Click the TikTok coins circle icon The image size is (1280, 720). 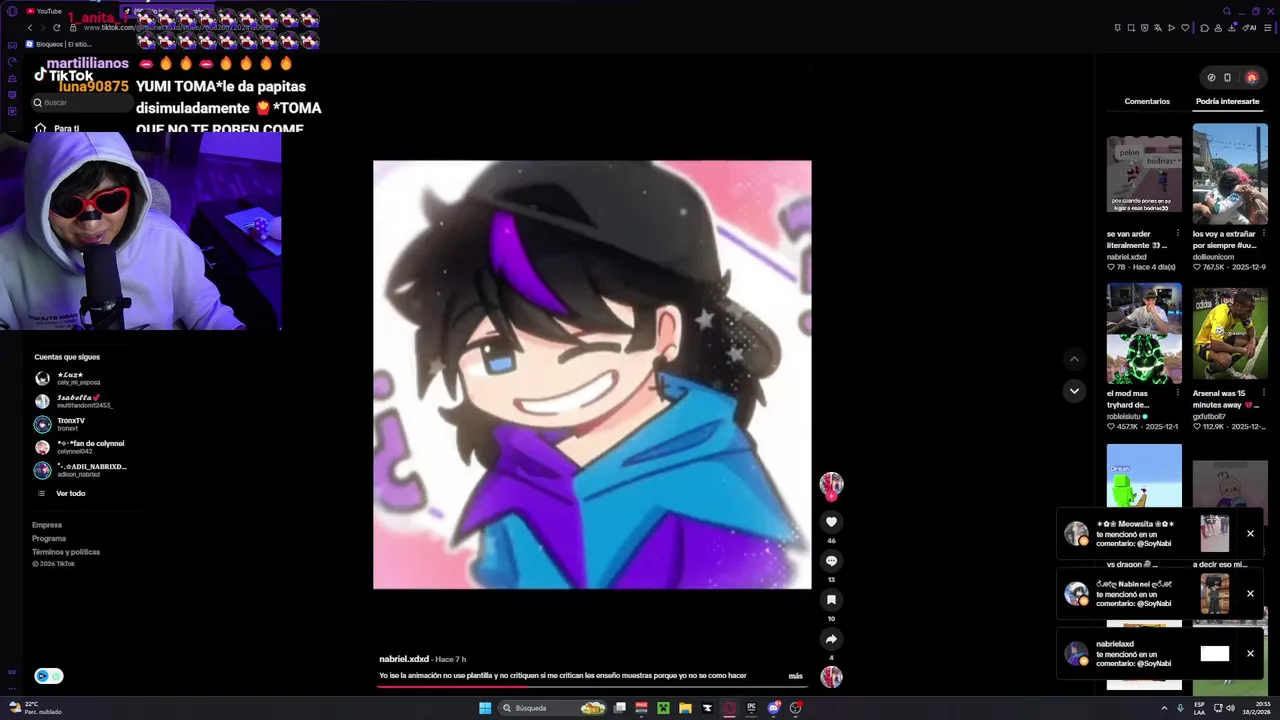click(x=1211, y=78)
